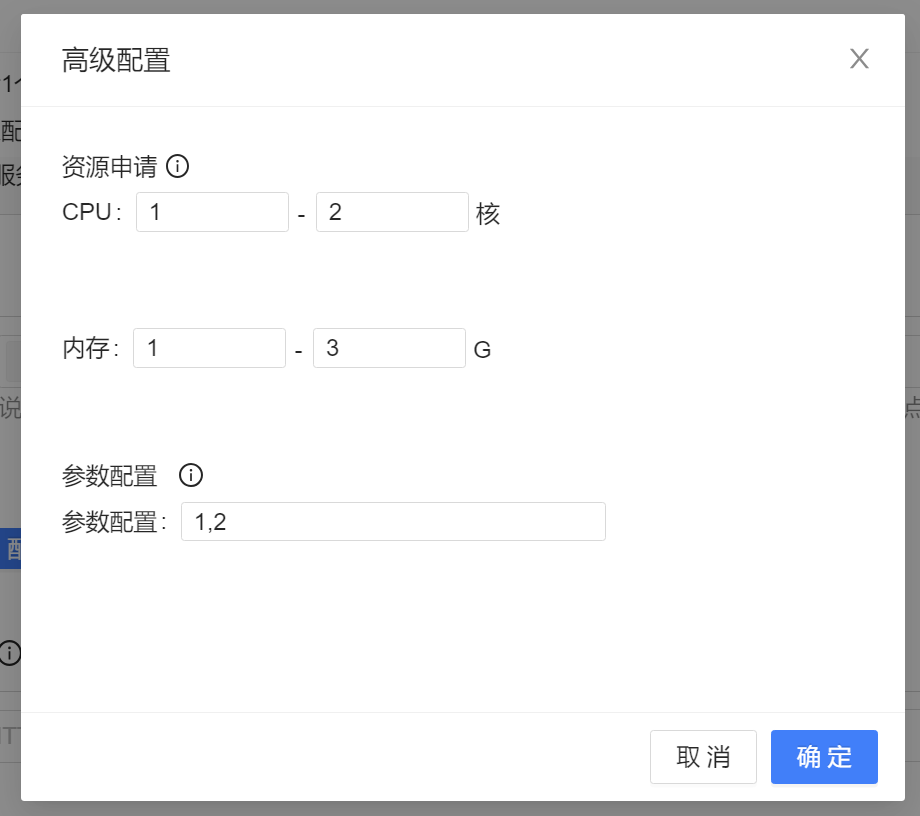The width and height of the screenshot is (920, 816).
Task: Click the 核 unit label after CPU
Action: (488, 213)
